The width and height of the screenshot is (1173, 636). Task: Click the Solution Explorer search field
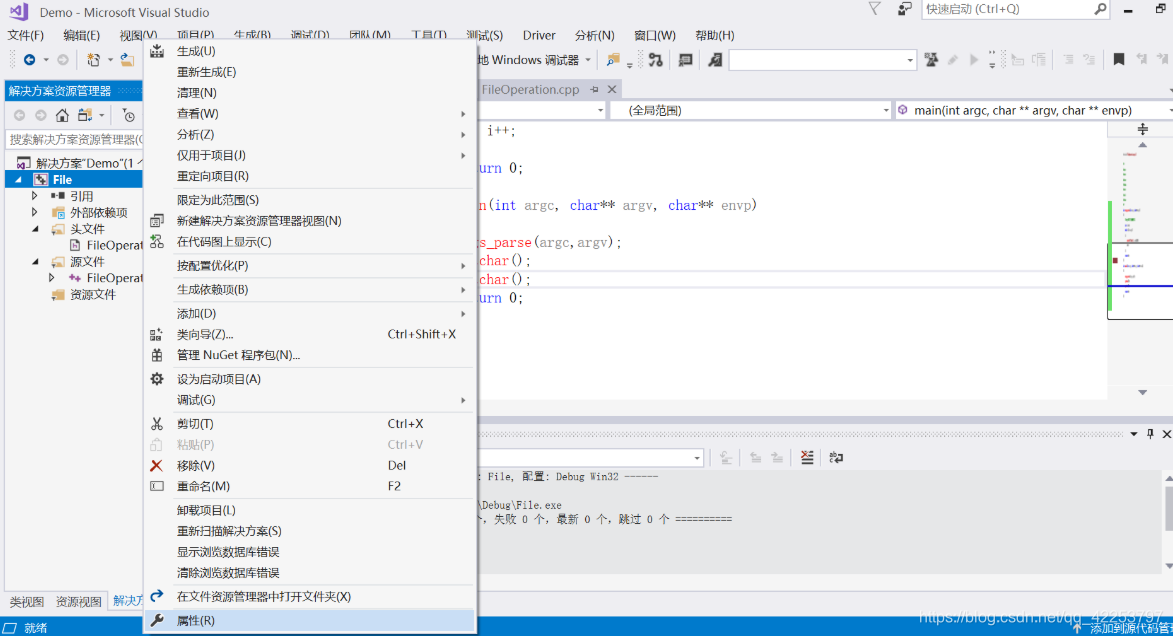[x=75, y=139]
